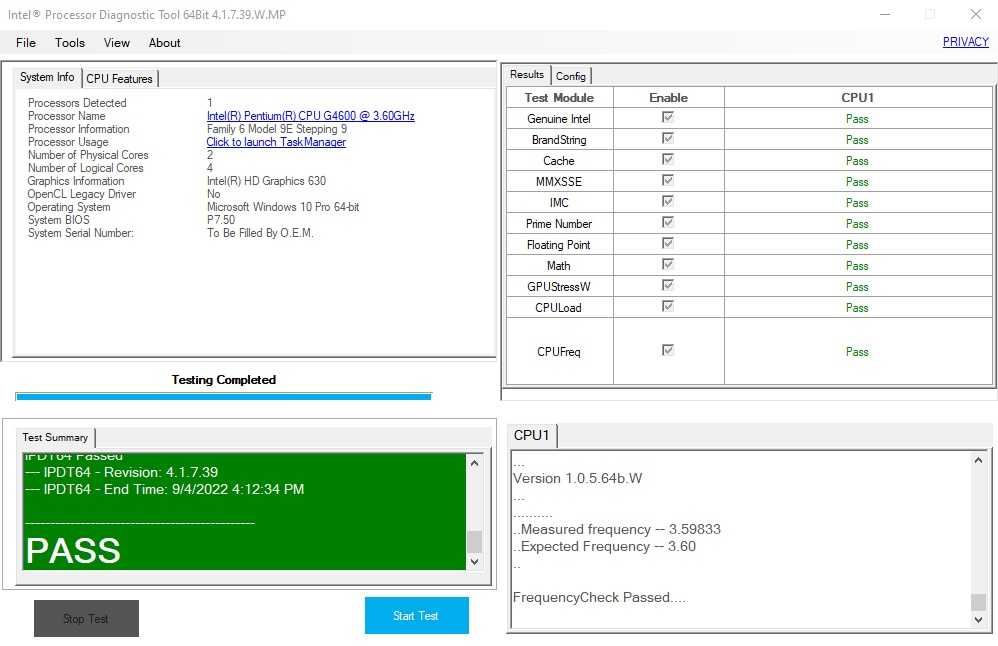Toggle the Genuine Intel test checkbox
998x646 pixels.
coord(668,117)
